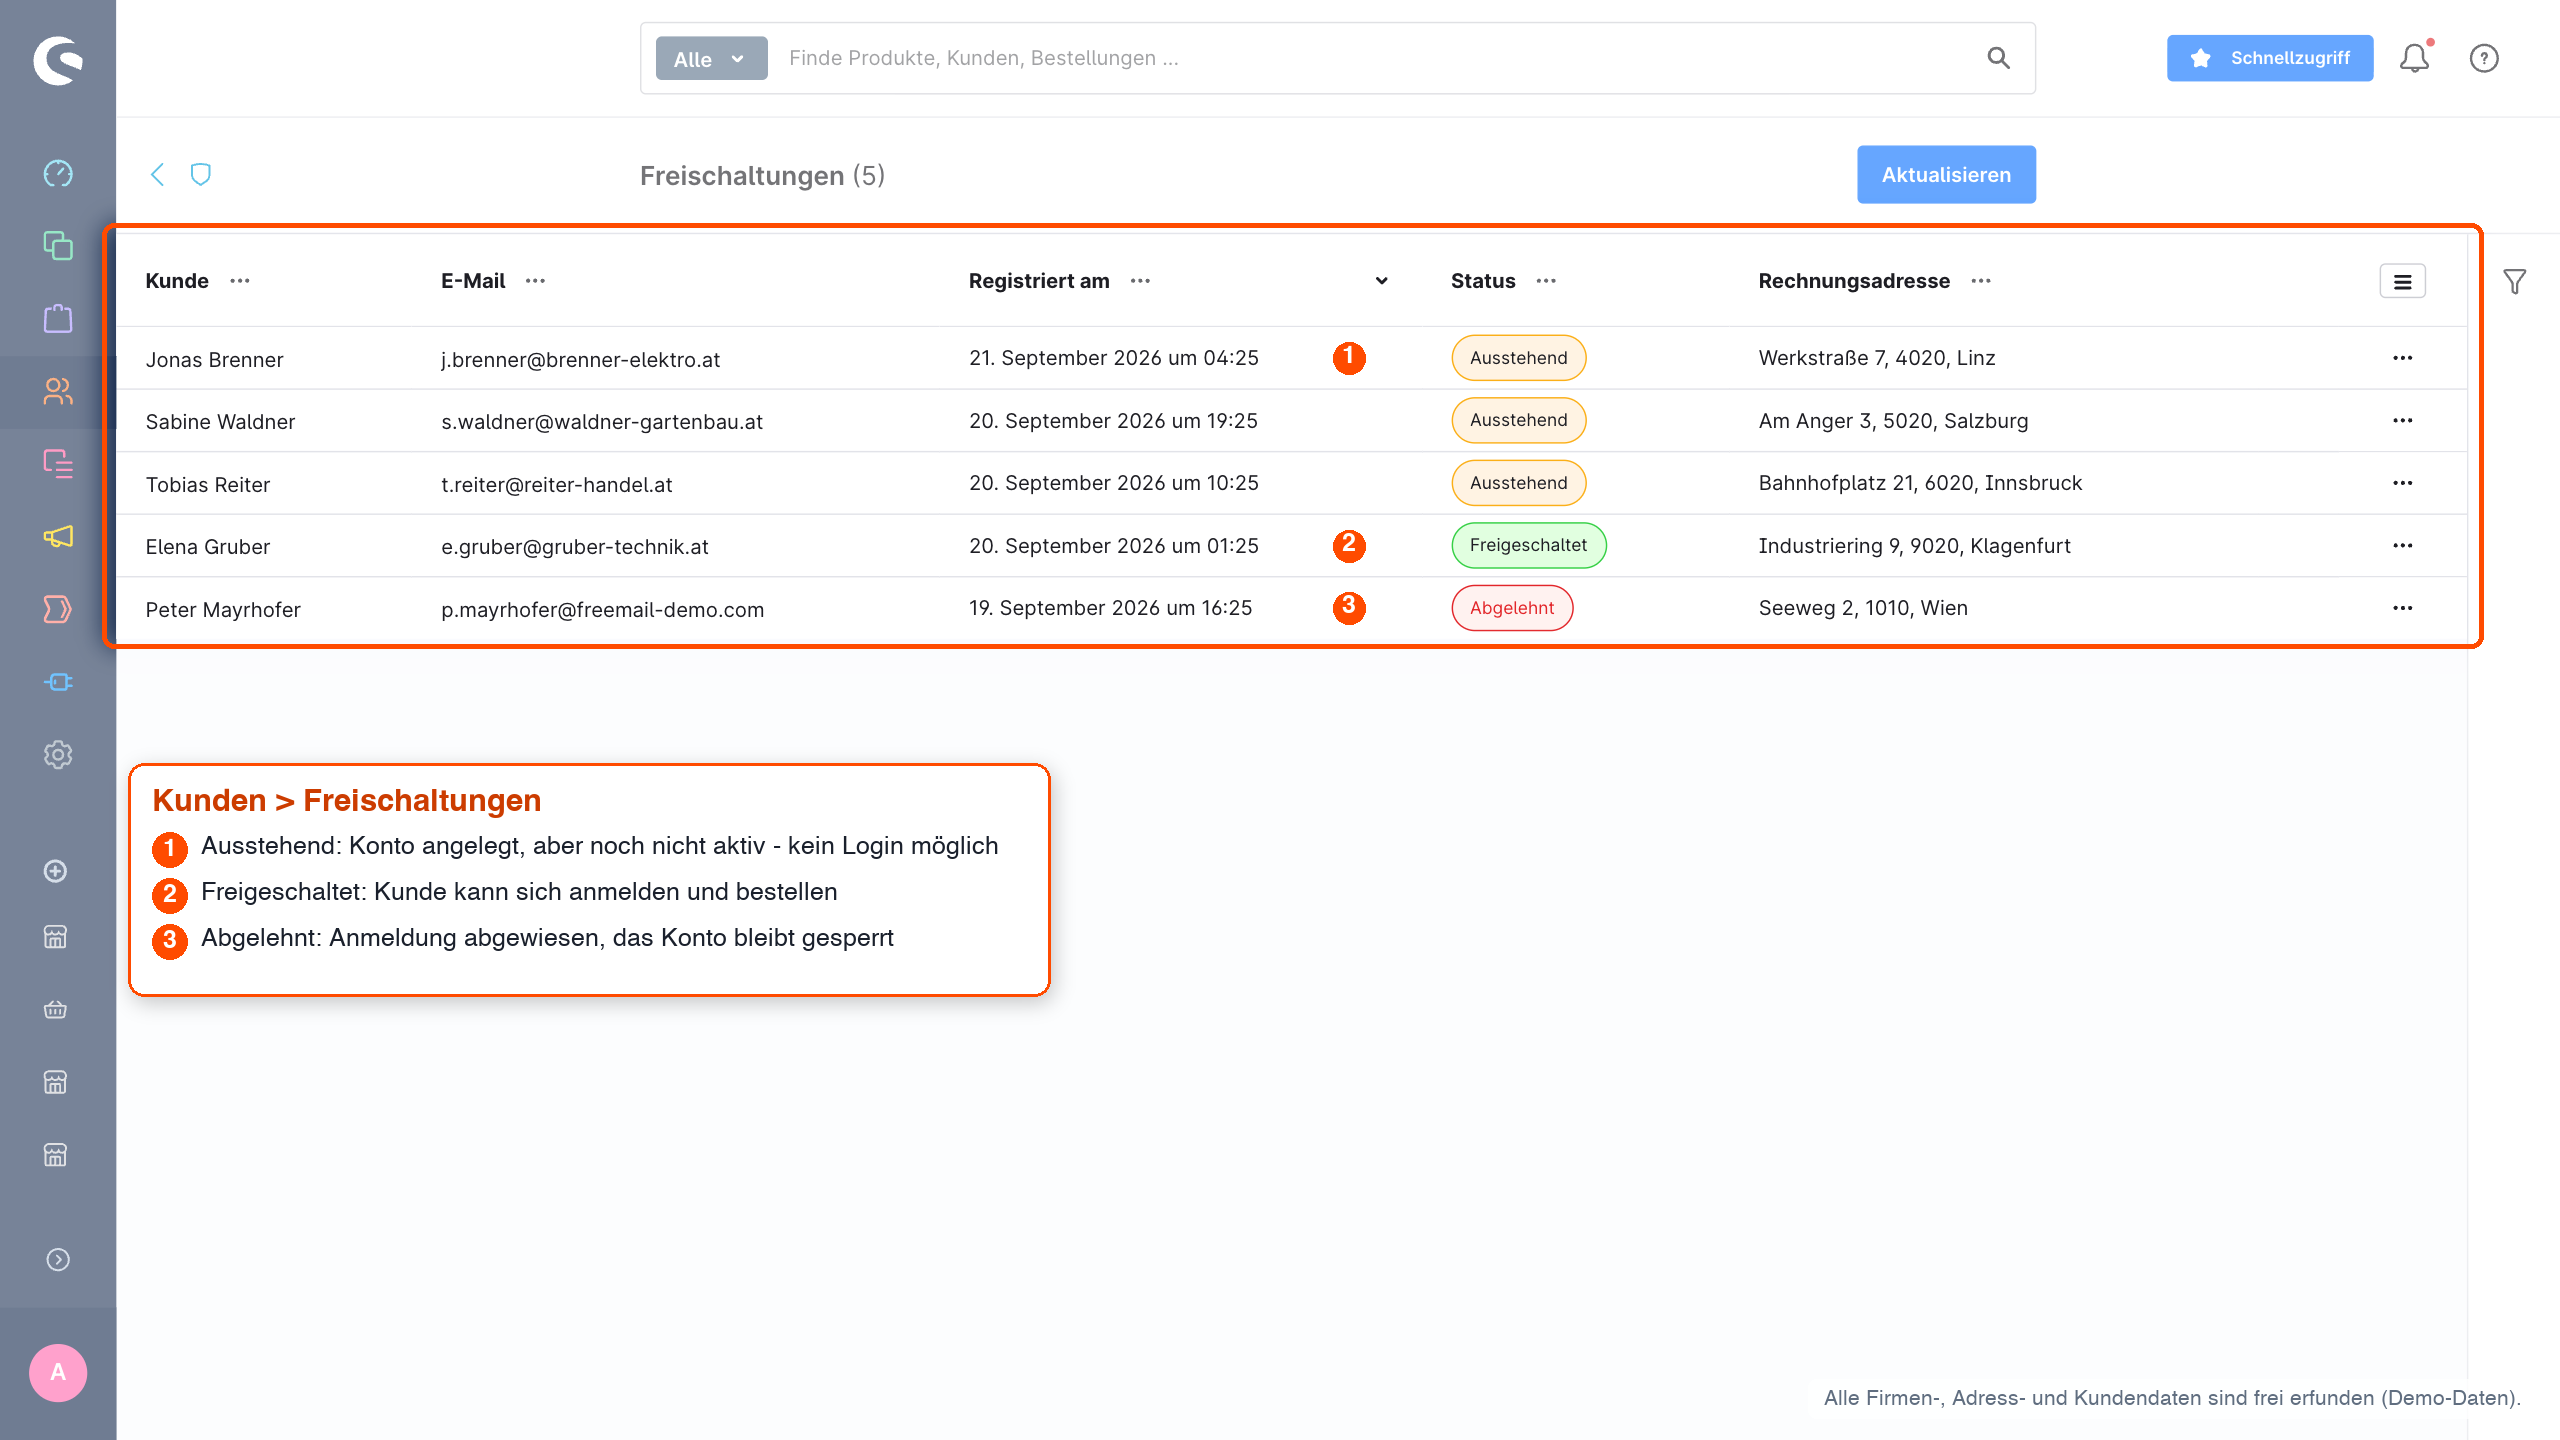Open the Catalogues copy icon in sidebar

[58, 246]
